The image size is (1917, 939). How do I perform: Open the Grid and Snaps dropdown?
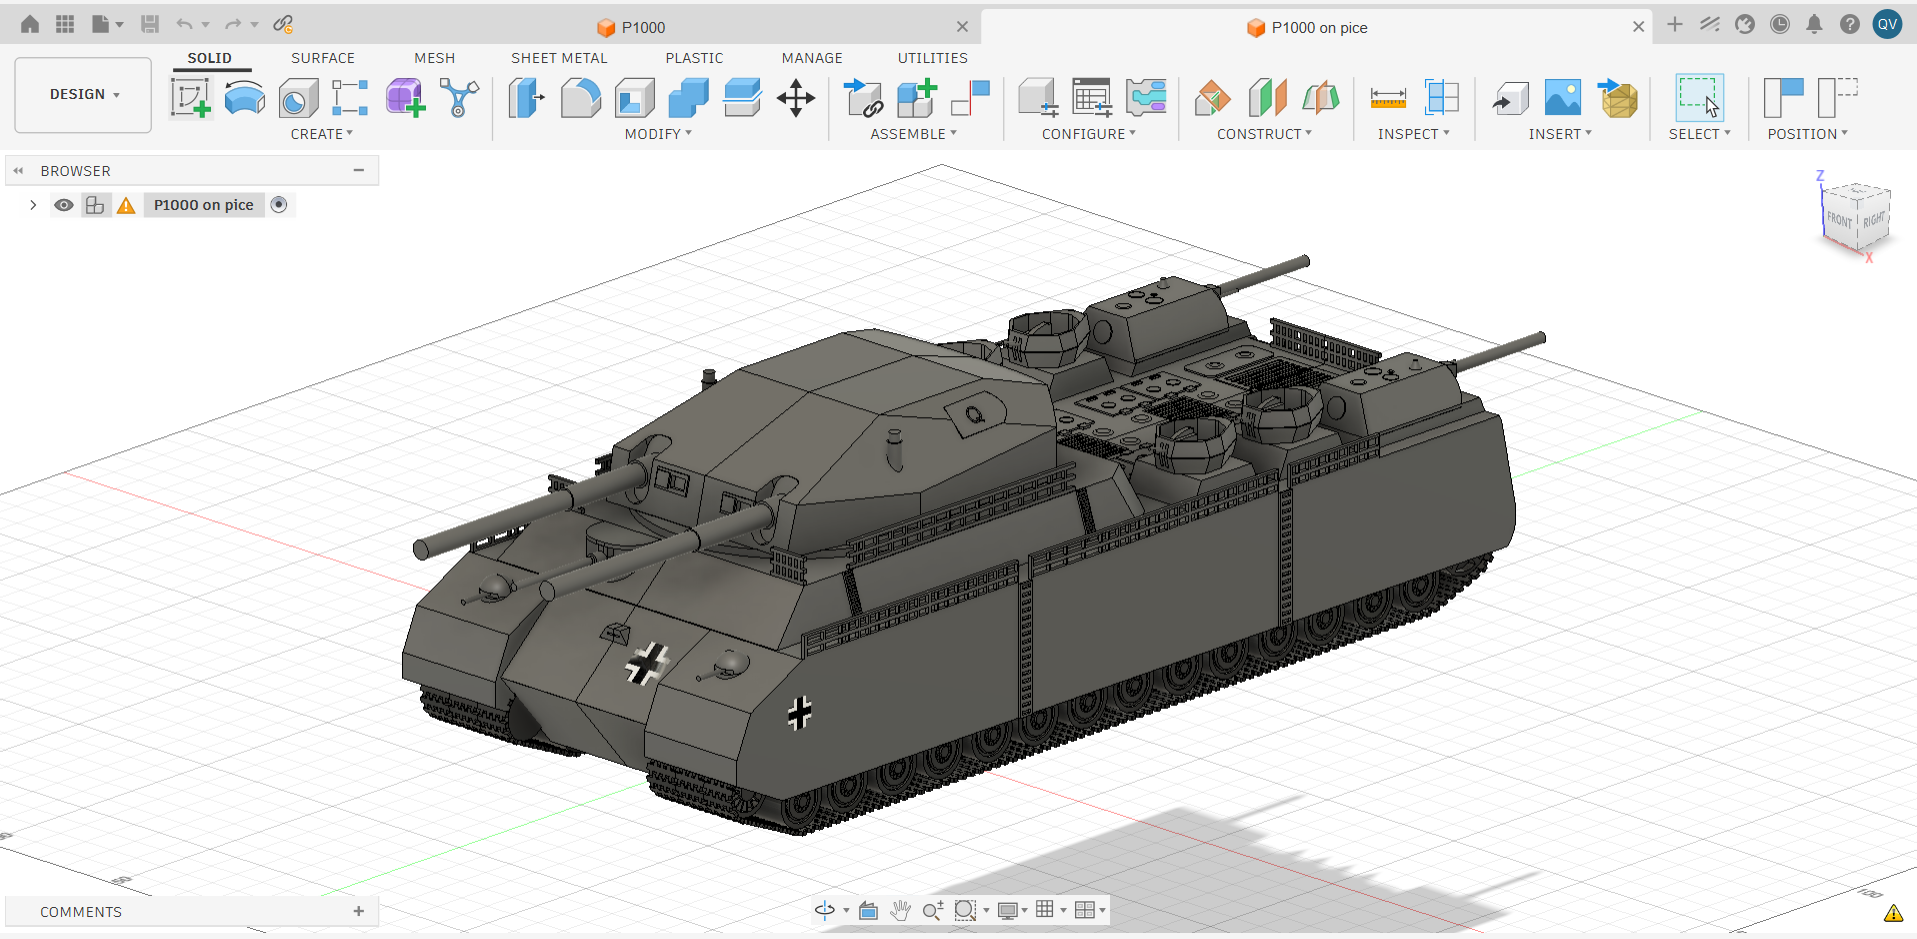(x=1049, y=910)
